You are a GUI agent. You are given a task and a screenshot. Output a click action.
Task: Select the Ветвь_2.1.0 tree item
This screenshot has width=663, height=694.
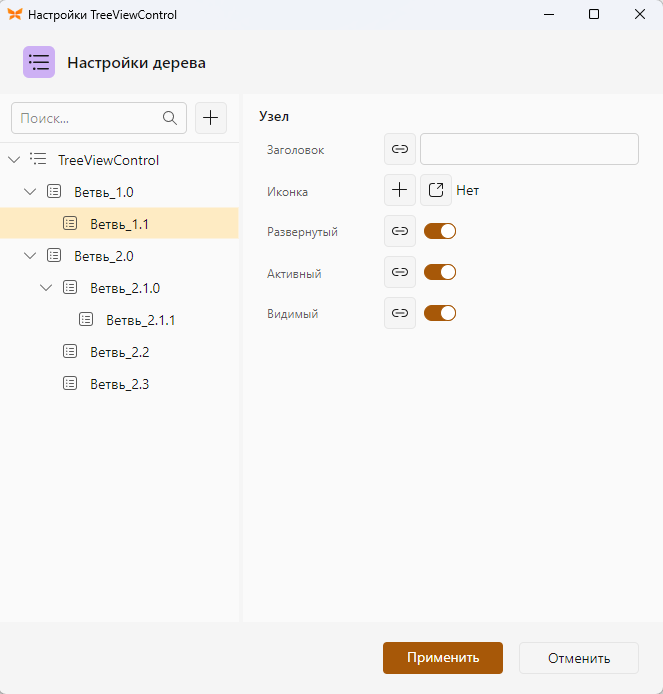119,288
